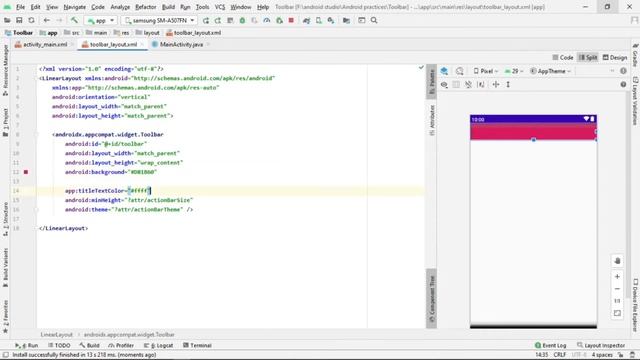This screenshot has width=640, height=360.
Task: Open the Build menu
Action: click(168, 7)
